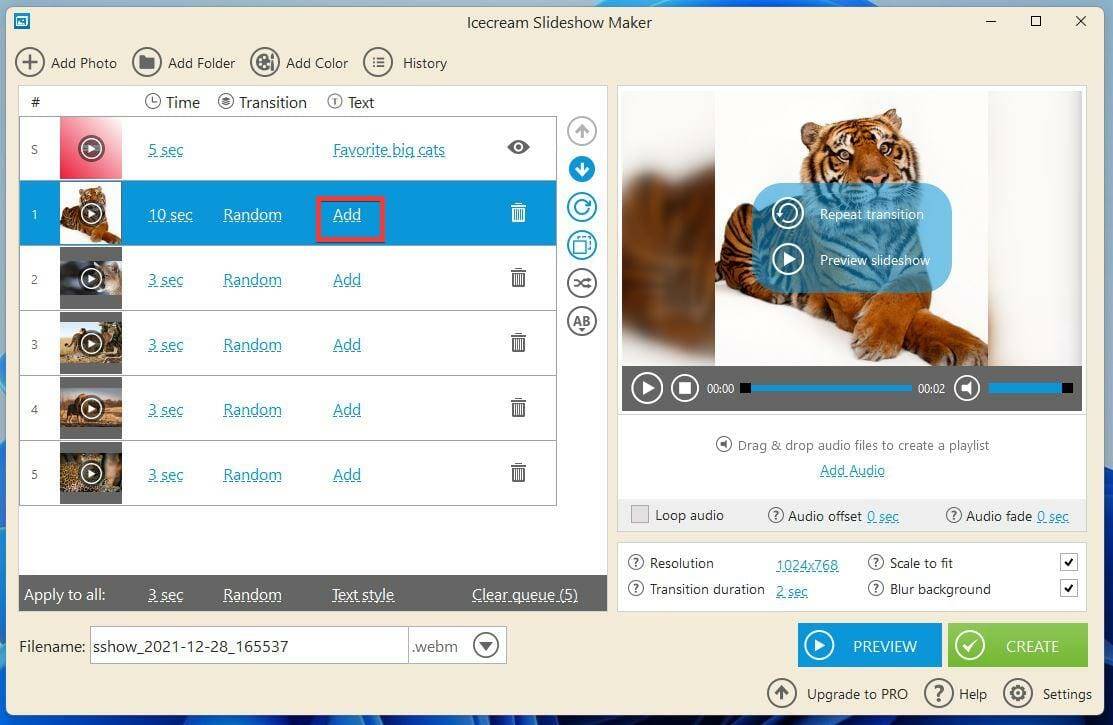Image resolution: width=1113 pixels, height=725 pixels.
Task: Uncheck the Scale to fit checkbox
Action: click(1069, 562)
